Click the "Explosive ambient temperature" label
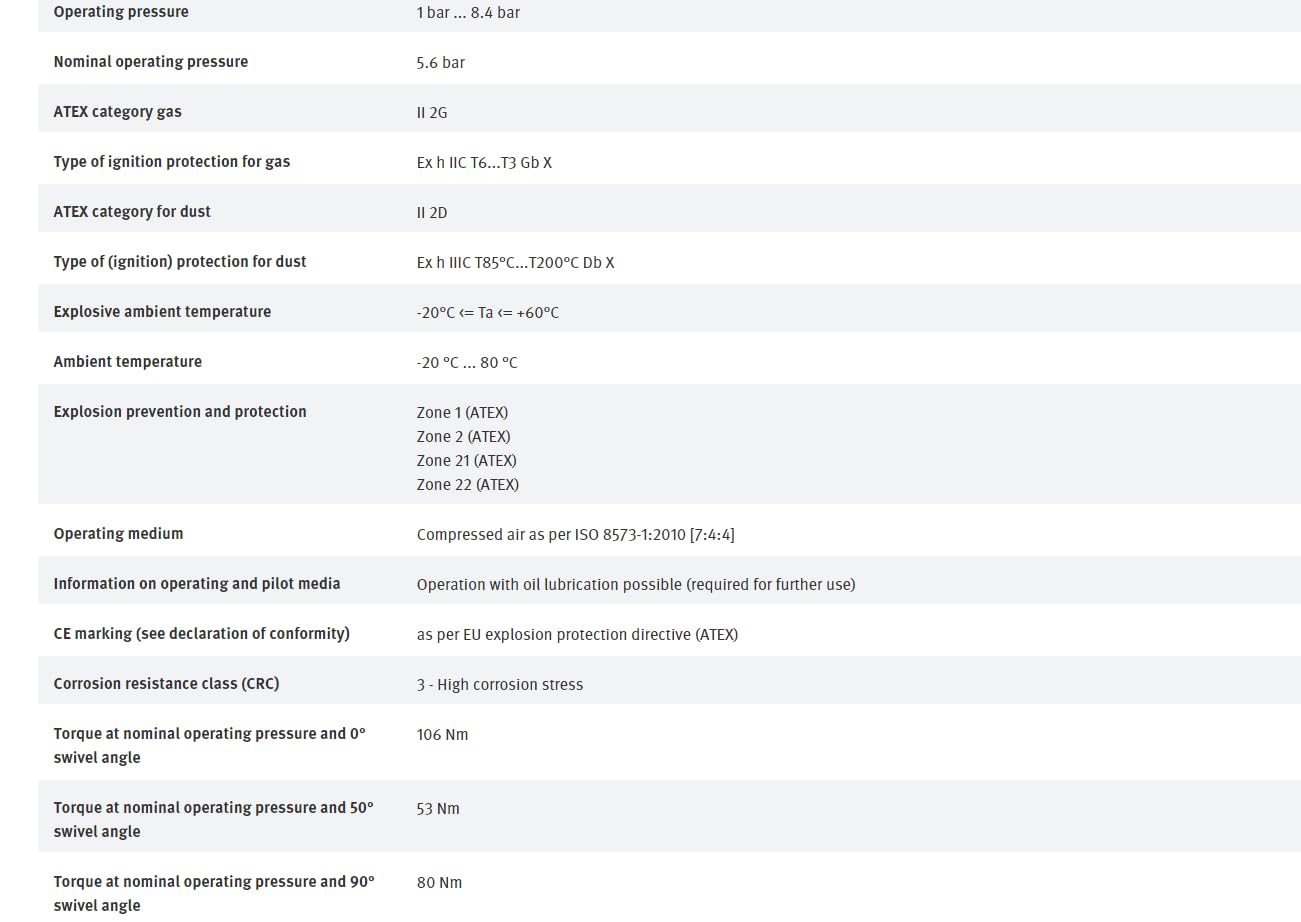 click(162, 312)
